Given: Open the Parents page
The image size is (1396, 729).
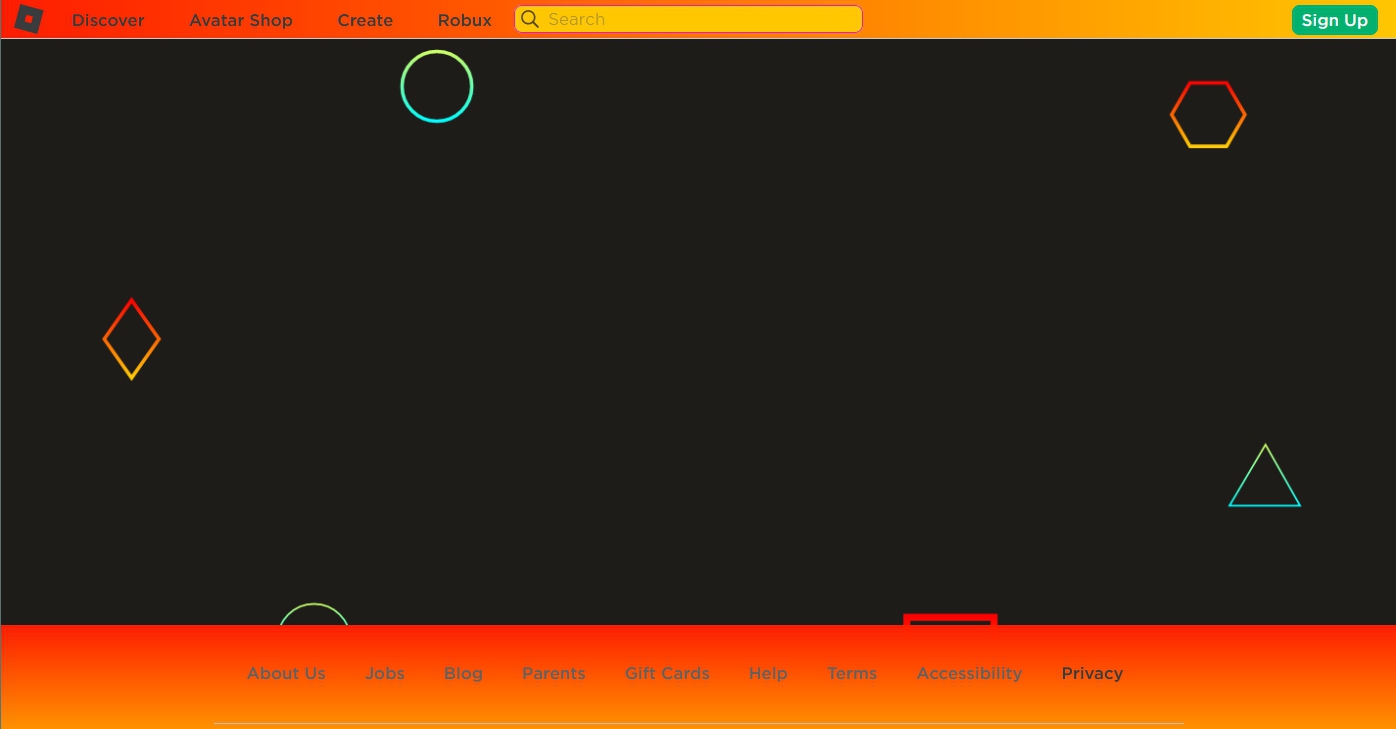Looking at the screenshot, I should pos(553,673).
